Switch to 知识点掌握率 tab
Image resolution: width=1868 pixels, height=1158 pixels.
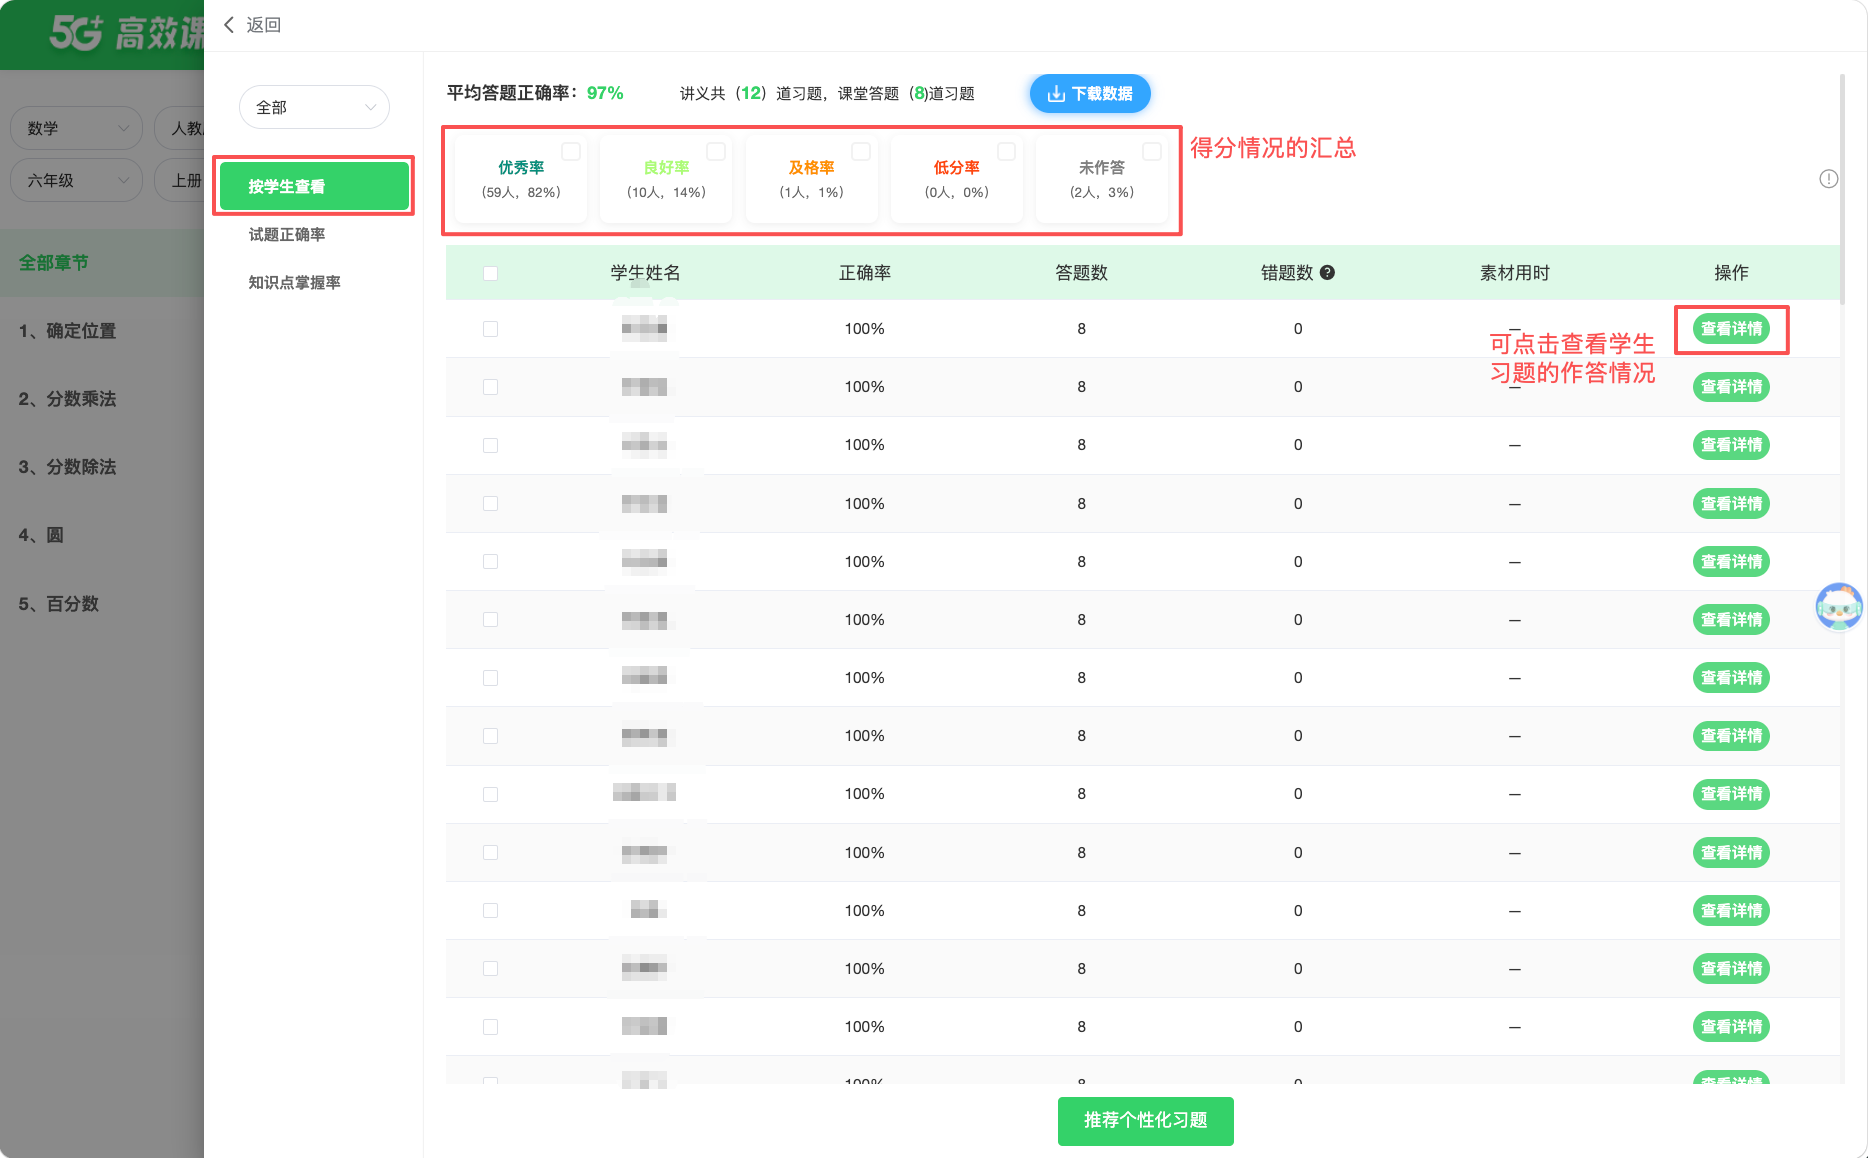pyautogui.click(x=295, y=282)
